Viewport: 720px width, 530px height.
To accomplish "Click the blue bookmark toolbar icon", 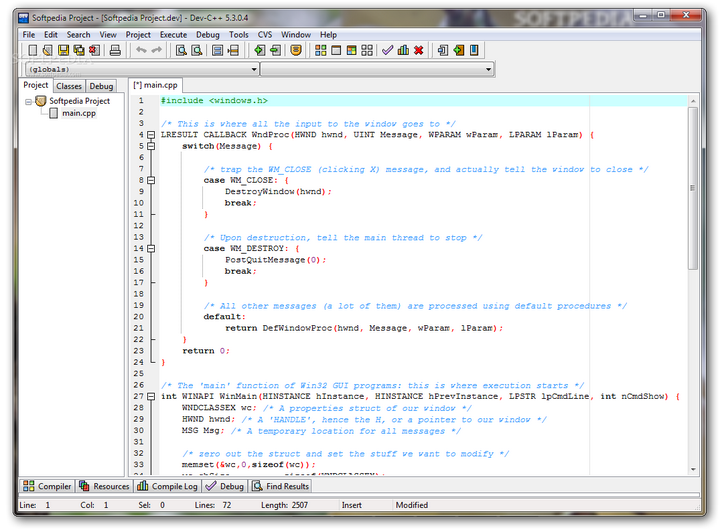I will click(x=474, y=50).
